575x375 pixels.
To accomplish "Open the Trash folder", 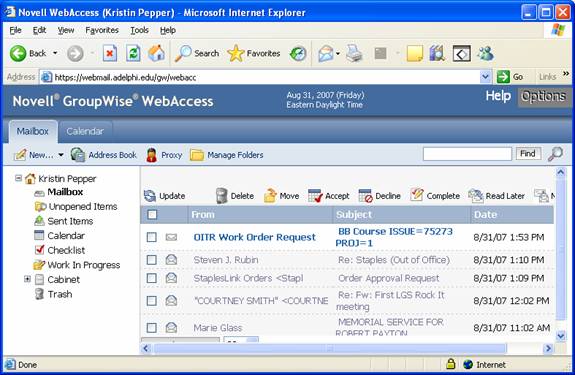I will [54, 294].
